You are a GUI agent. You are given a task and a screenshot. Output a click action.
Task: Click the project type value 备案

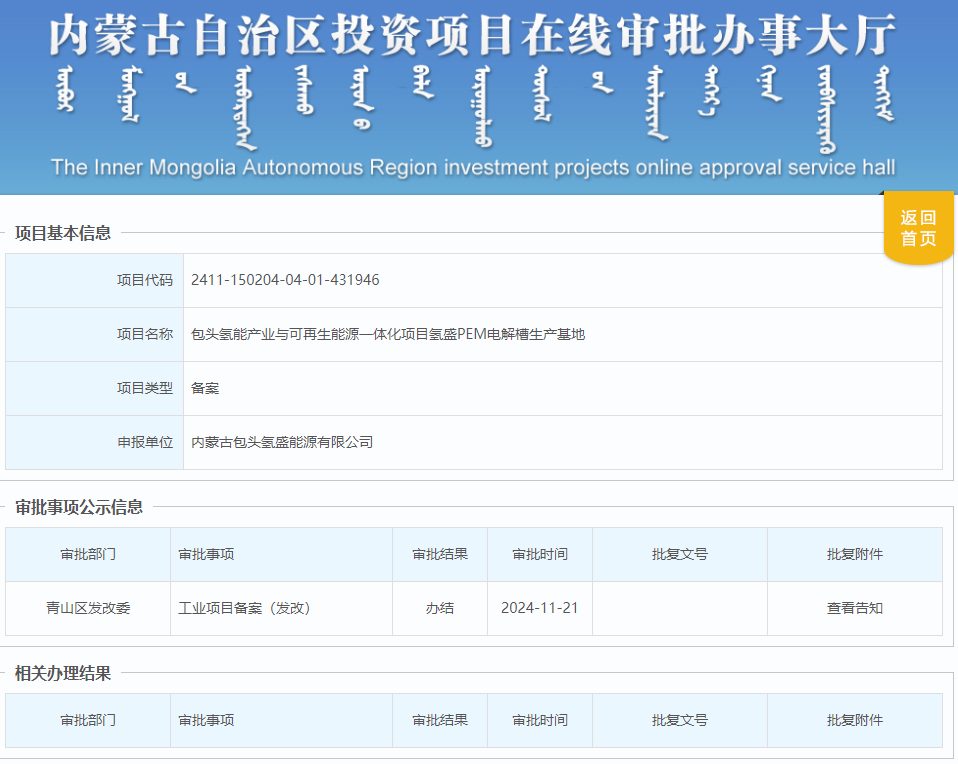(x=205, y=388)
